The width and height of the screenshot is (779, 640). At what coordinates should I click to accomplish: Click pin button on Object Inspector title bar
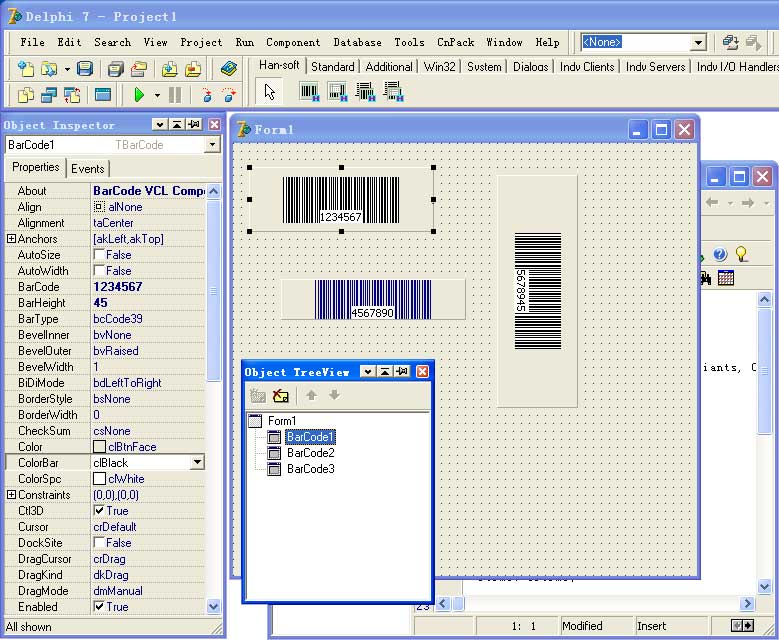click(x=194, y=125)
